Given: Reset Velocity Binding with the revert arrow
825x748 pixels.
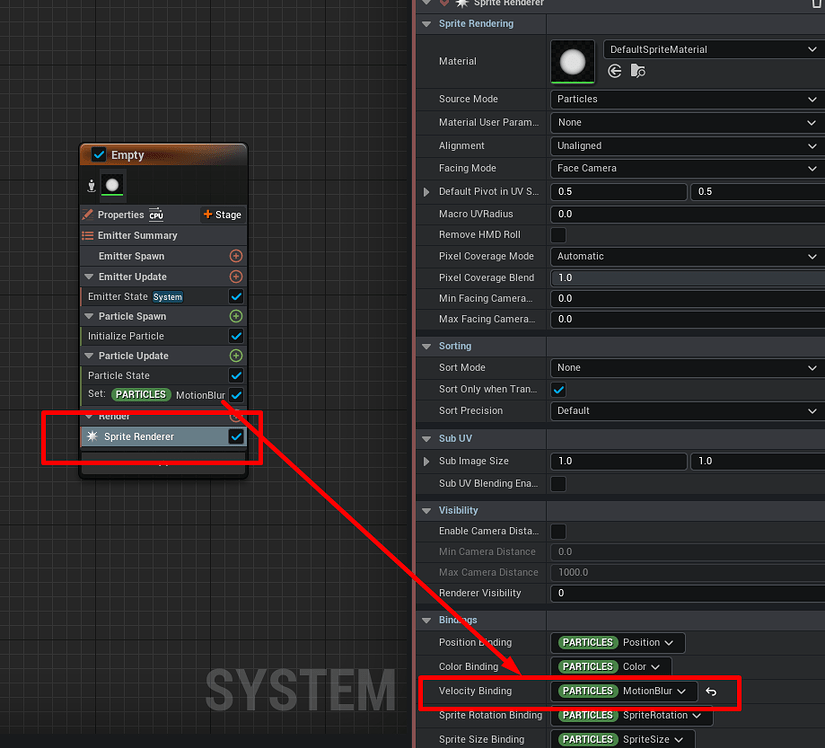Looking at the screenshot, I should tap(711, 691).
